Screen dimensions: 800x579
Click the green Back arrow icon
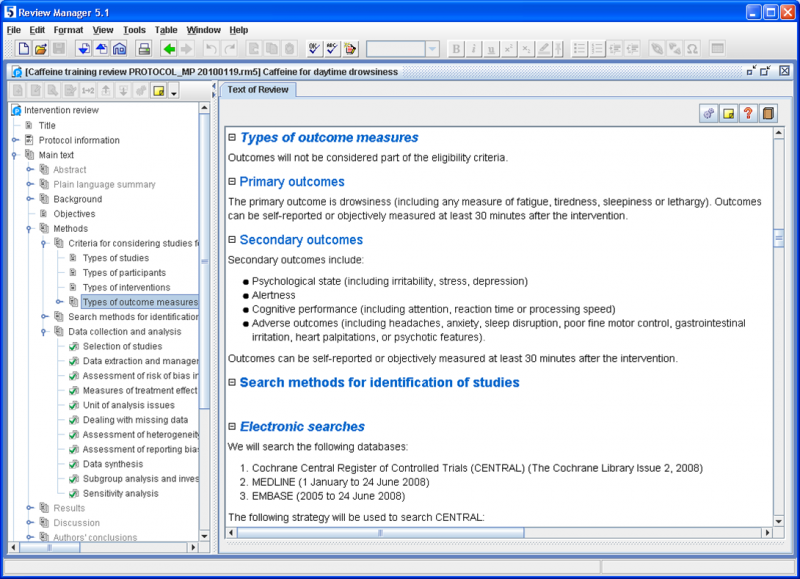click(168, 49)
